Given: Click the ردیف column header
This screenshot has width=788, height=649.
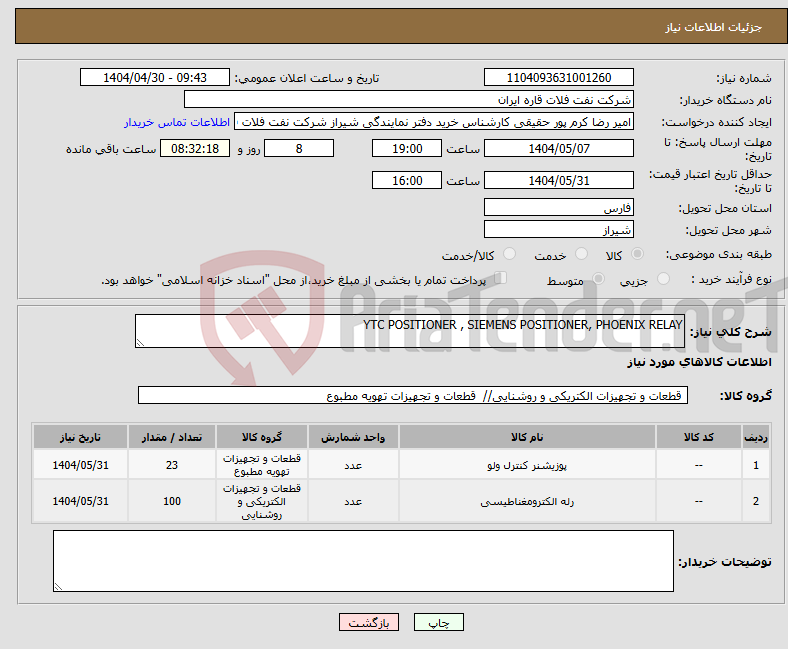Looking at the screenshot, I should 756,437.
